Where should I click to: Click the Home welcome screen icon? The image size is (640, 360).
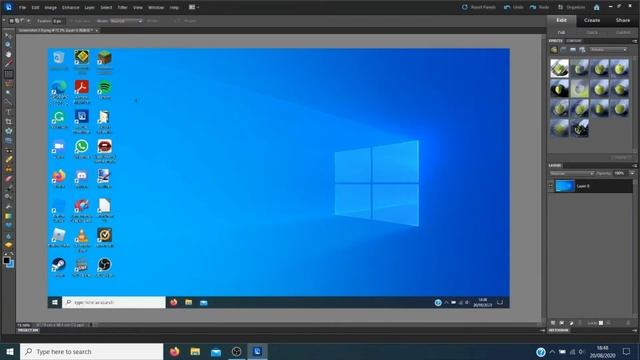coord(597,7)
